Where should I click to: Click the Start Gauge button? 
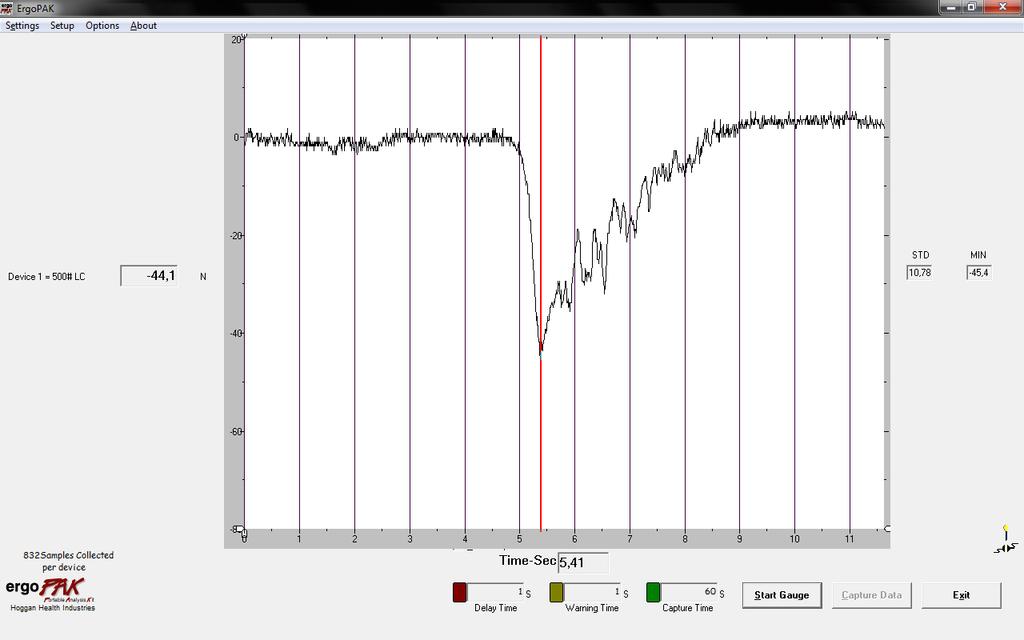pos(782,595)
